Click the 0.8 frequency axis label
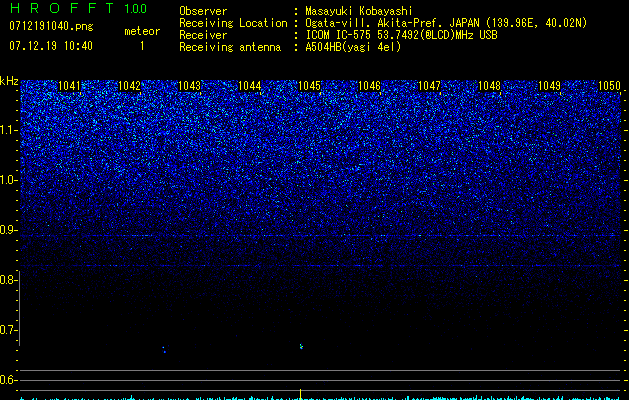Screen dimensions: 629x400 pyautogui.click(x=8, y=280)
